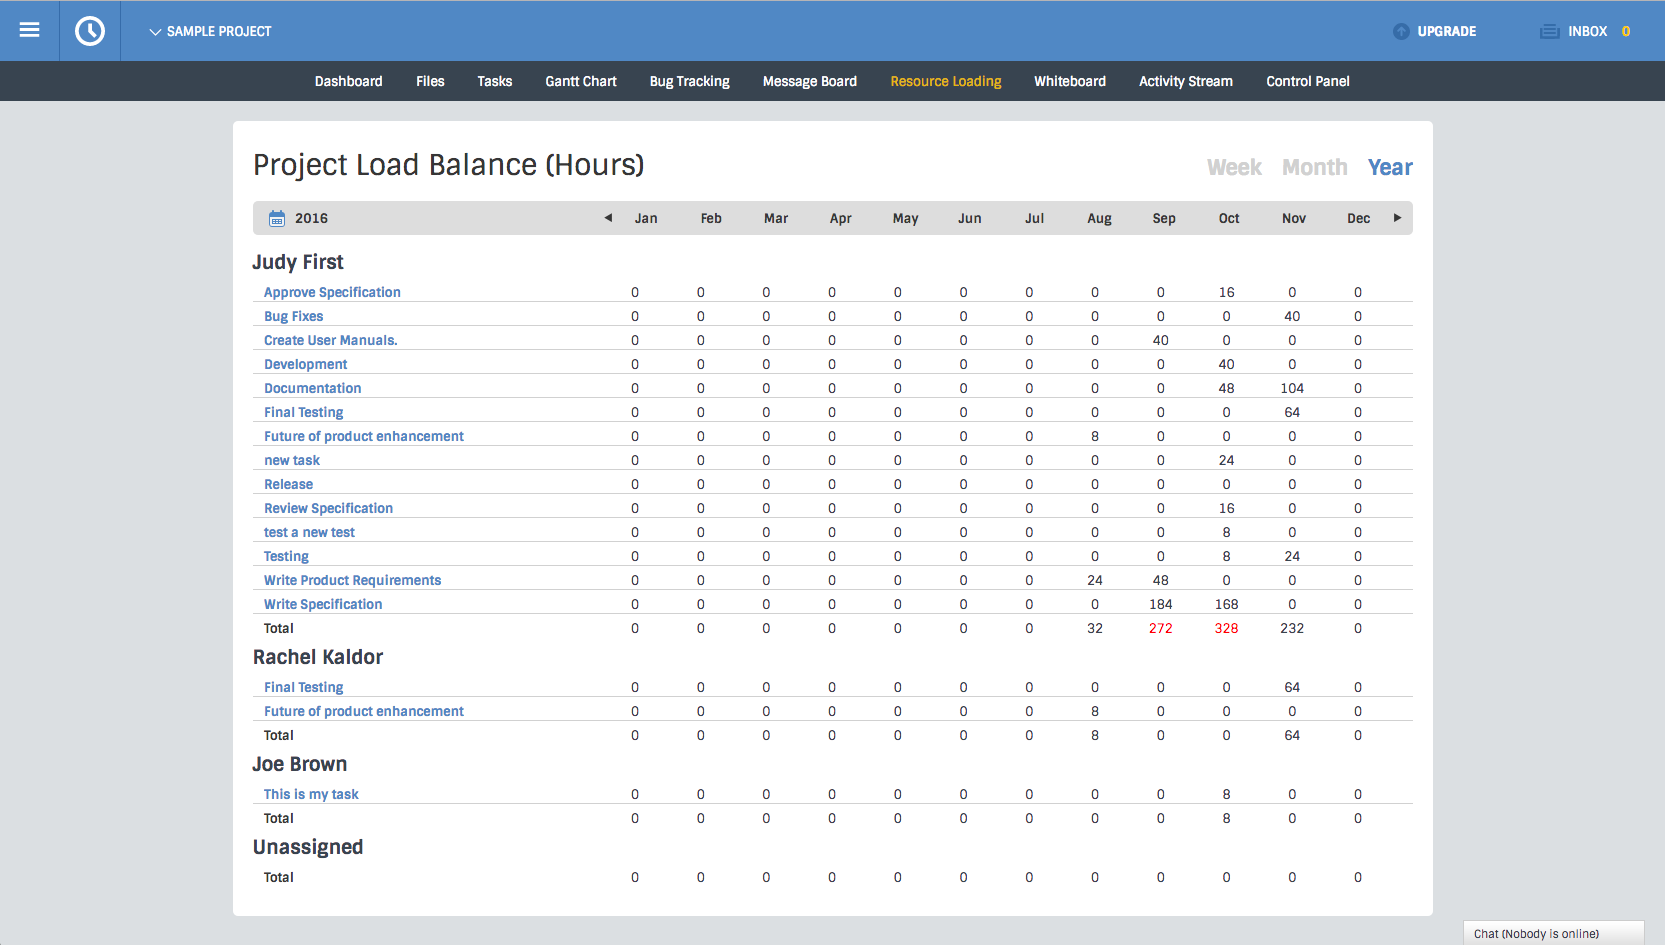1665x945 pixels.
Task: Switch to Week view
Action: pyautogui.click(x=1234, y=167)
